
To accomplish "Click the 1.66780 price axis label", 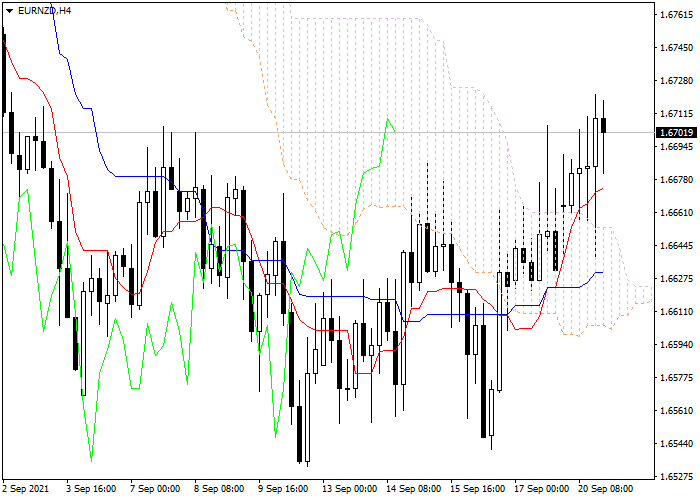I will [676, 179].
